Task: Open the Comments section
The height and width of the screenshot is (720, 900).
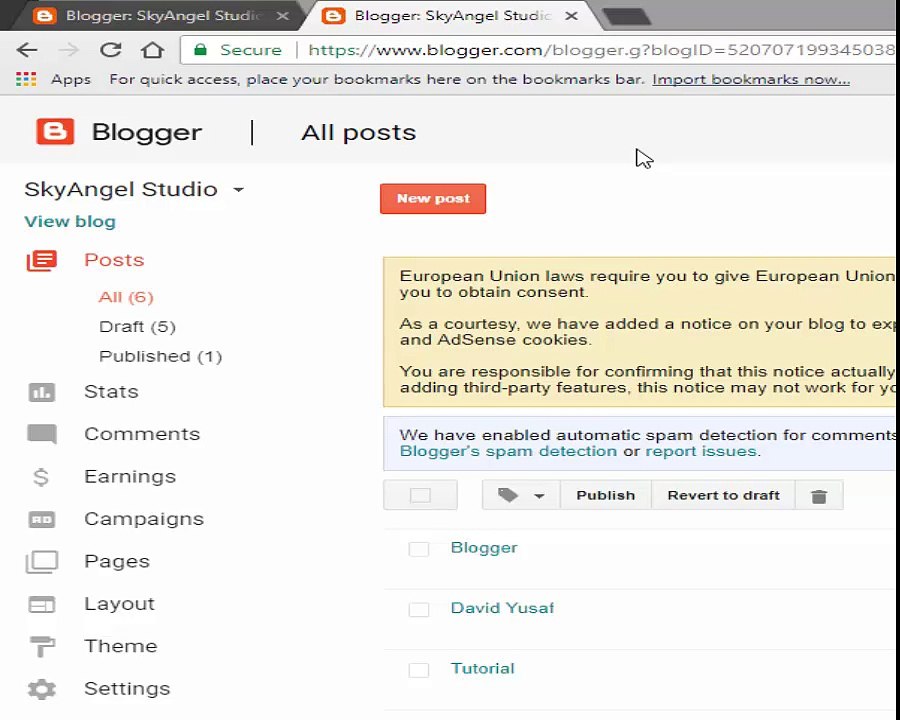Action: tap(142, 435)
